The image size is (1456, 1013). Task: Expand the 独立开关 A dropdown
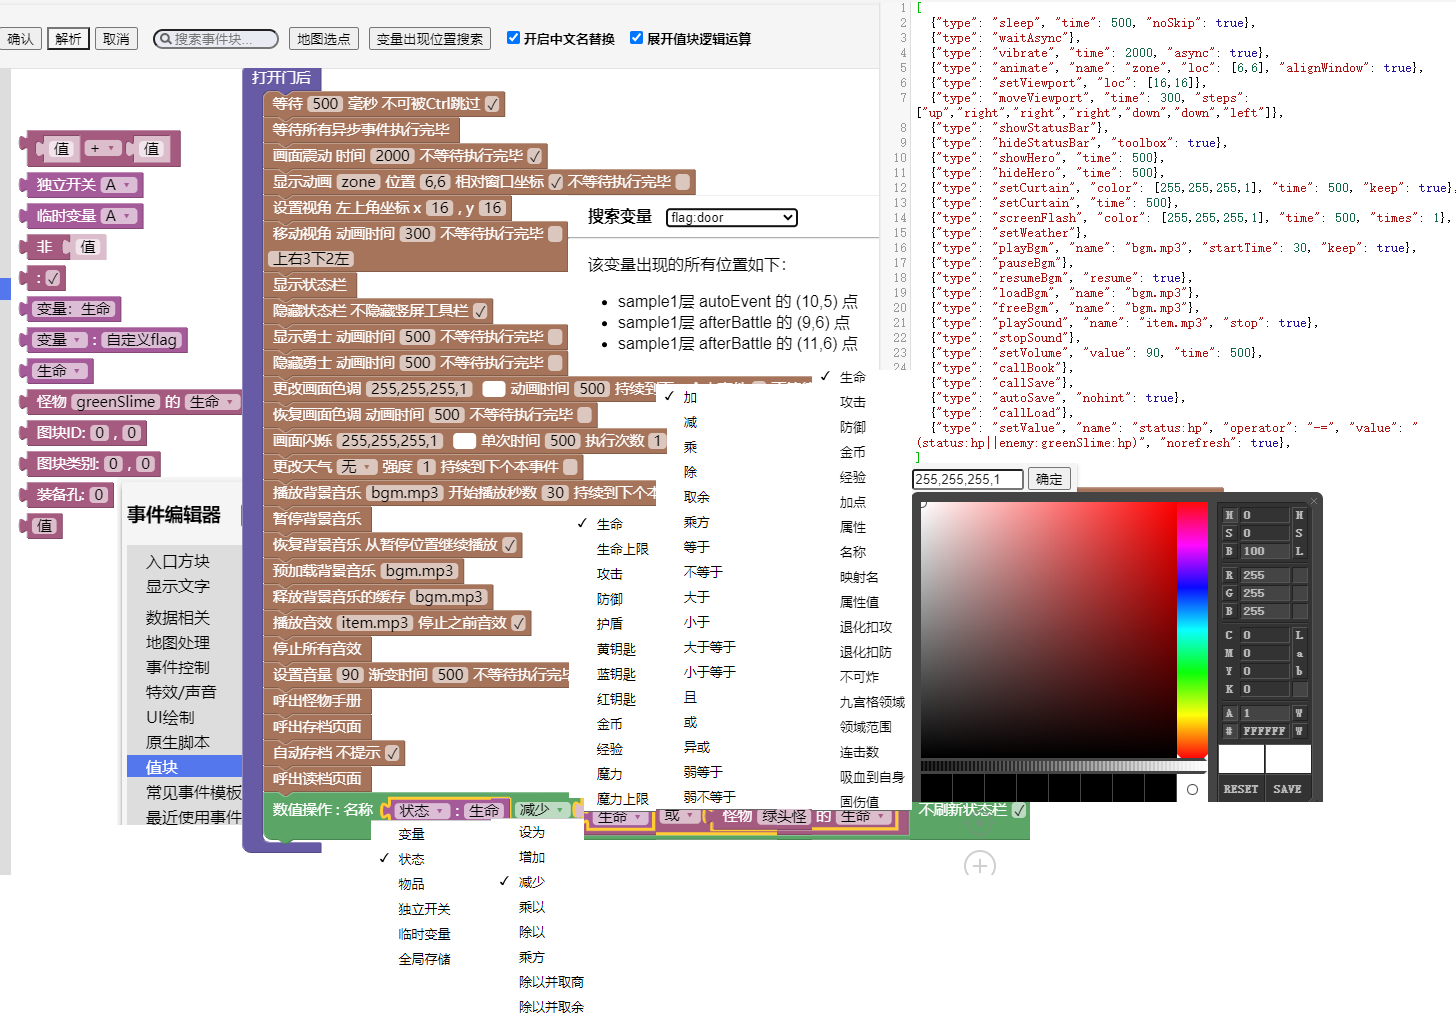point(127,185)
